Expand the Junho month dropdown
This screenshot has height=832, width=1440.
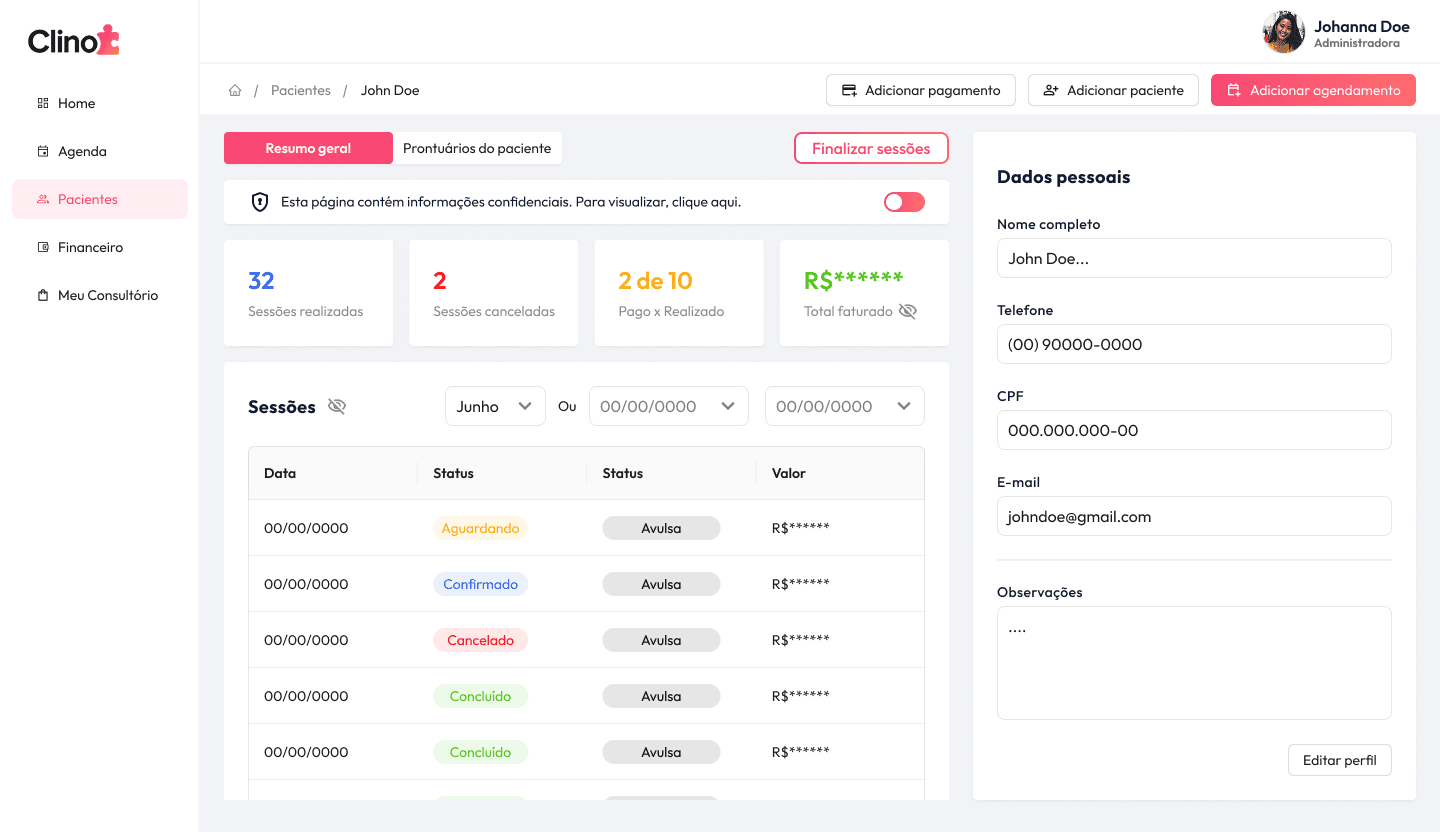[x=495, y=406]
